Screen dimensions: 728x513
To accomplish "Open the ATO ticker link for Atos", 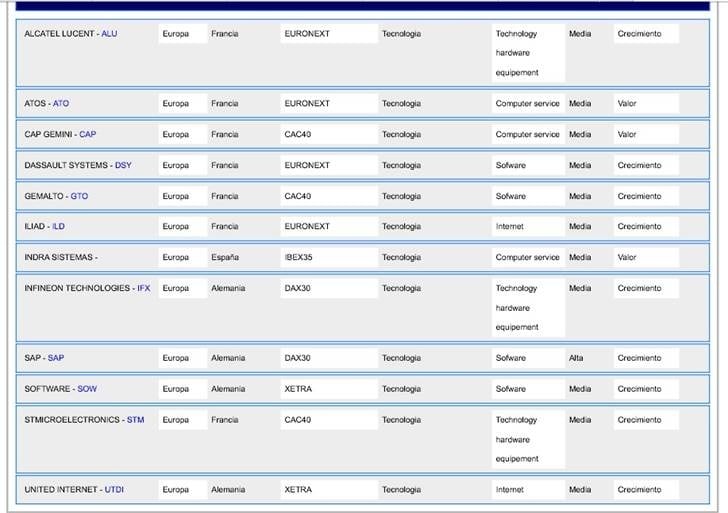I will (61, 104).
